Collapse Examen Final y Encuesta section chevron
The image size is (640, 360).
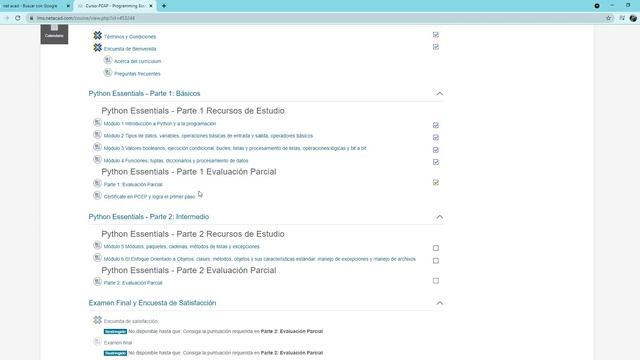coord(440,303)
